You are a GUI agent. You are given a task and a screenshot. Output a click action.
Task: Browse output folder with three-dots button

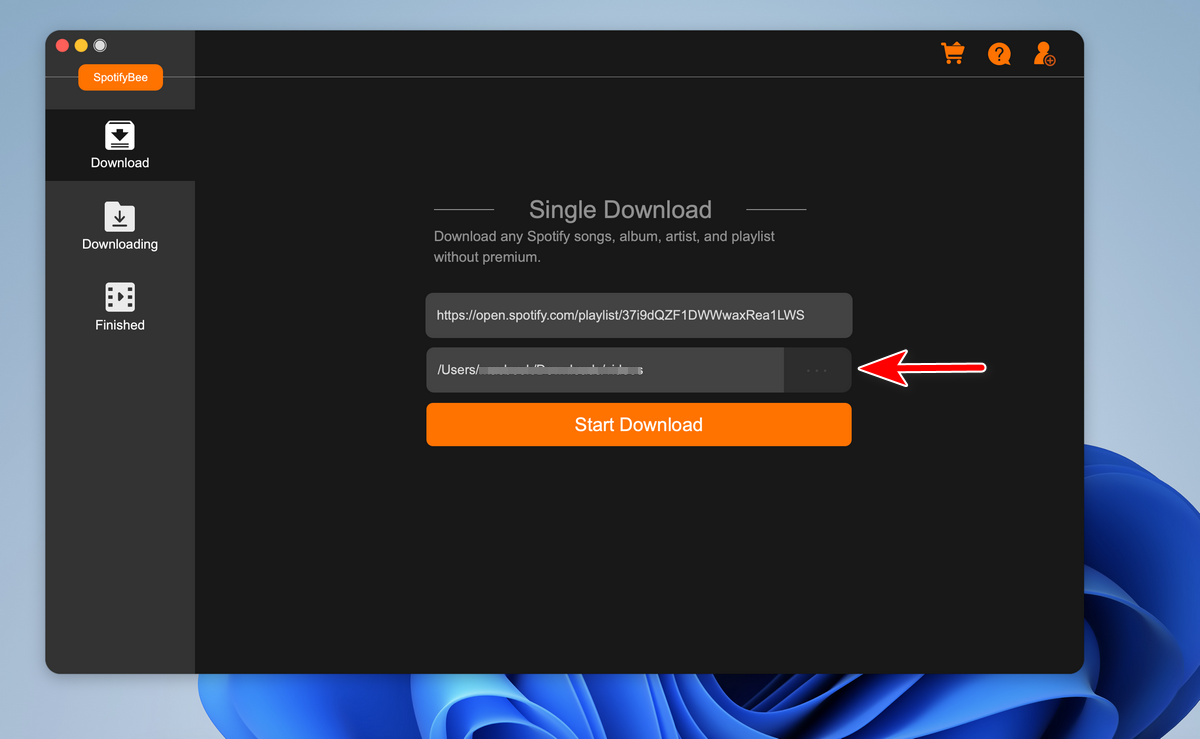coord(817,370)
